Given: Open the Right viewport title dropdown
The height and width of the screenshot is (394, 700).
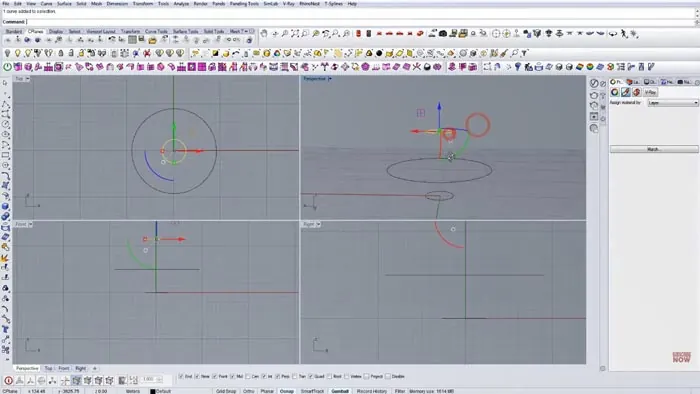Looking at the screenshot, I should [318, 224].
